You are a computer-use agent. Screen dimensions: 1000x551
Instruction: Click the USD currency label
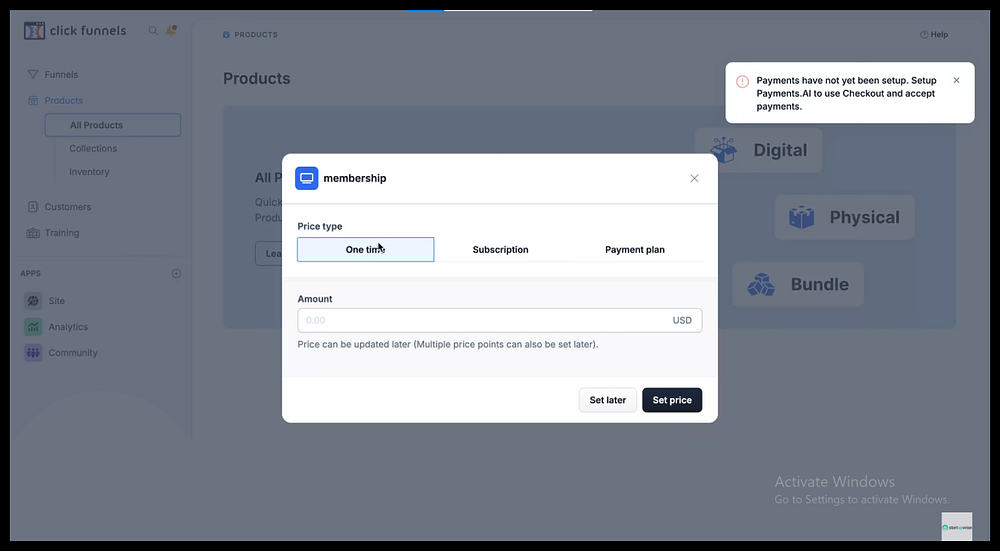682,320
